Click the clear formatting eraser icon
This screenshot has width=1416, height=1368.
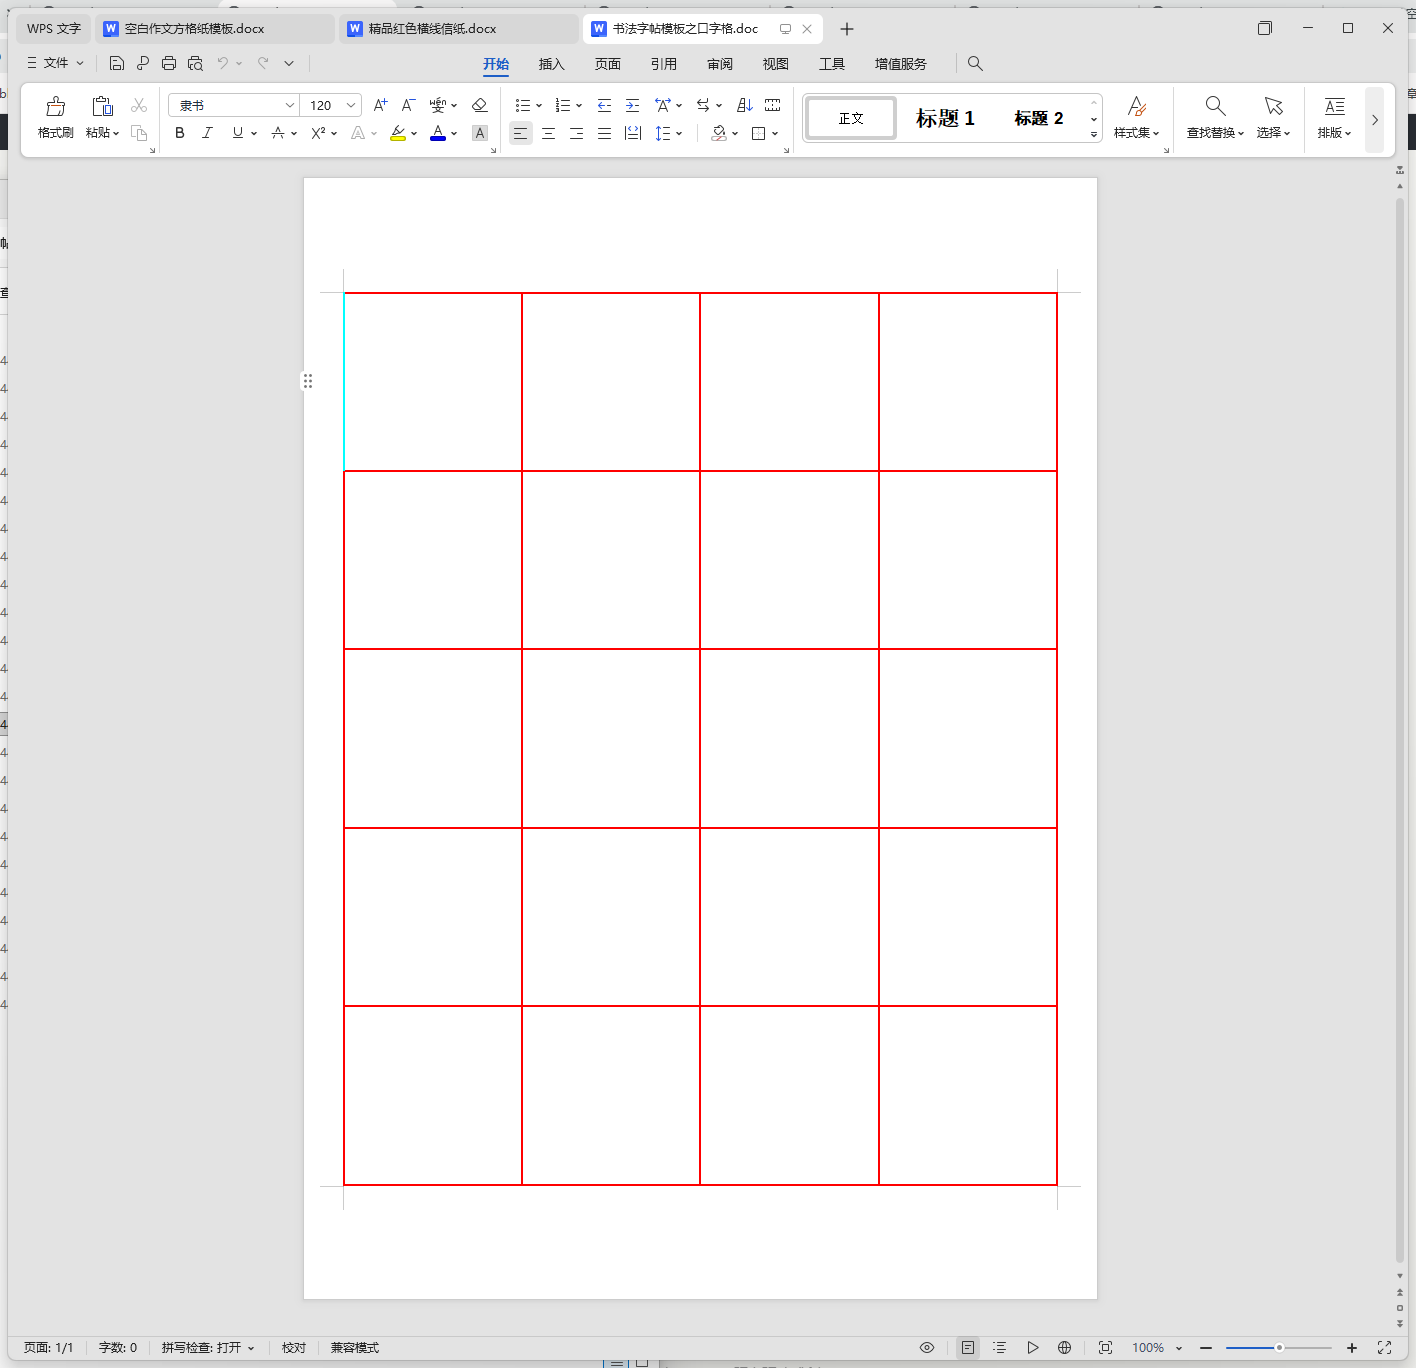480,105
